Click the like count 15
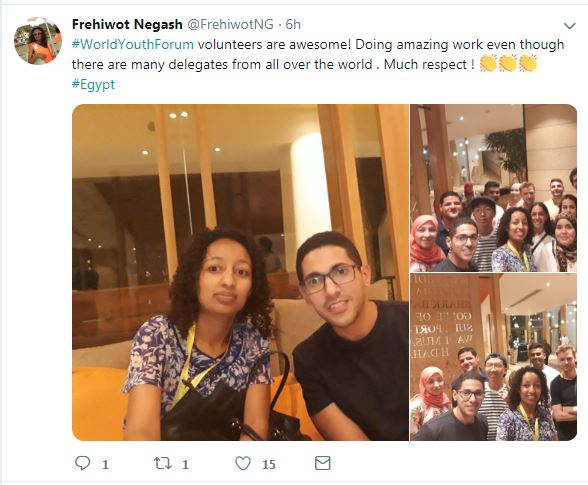The height and width of the screenshot is (485, 588). [x=268, y=465]
